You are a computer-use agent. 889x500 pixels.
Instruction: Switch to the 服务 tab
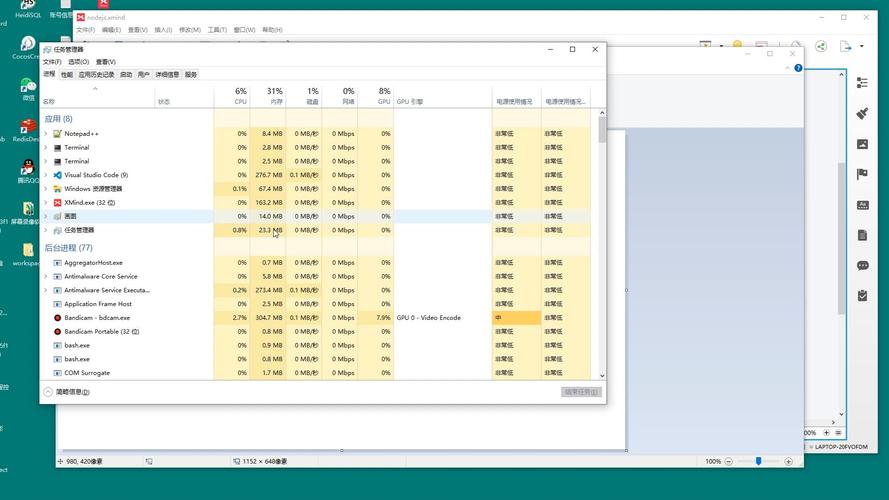(191, 75)
